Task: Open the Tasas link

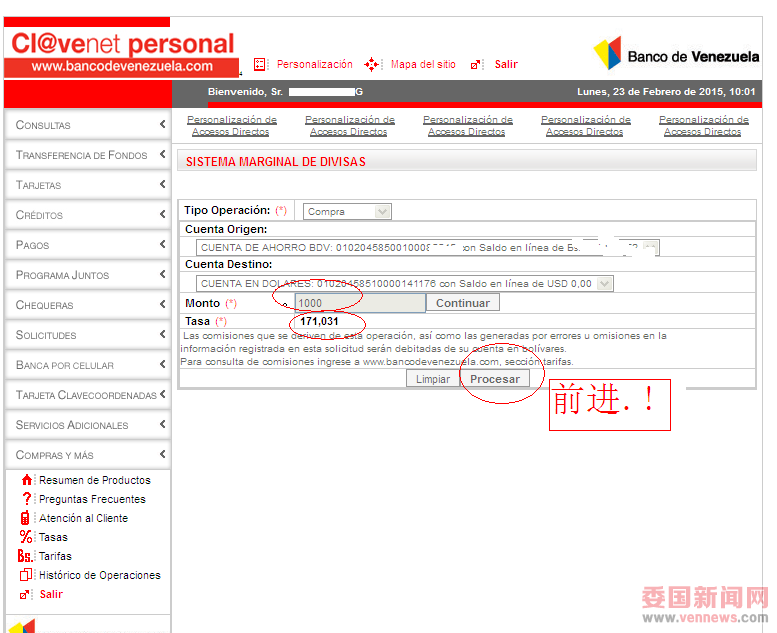Action: click(53, 537)
